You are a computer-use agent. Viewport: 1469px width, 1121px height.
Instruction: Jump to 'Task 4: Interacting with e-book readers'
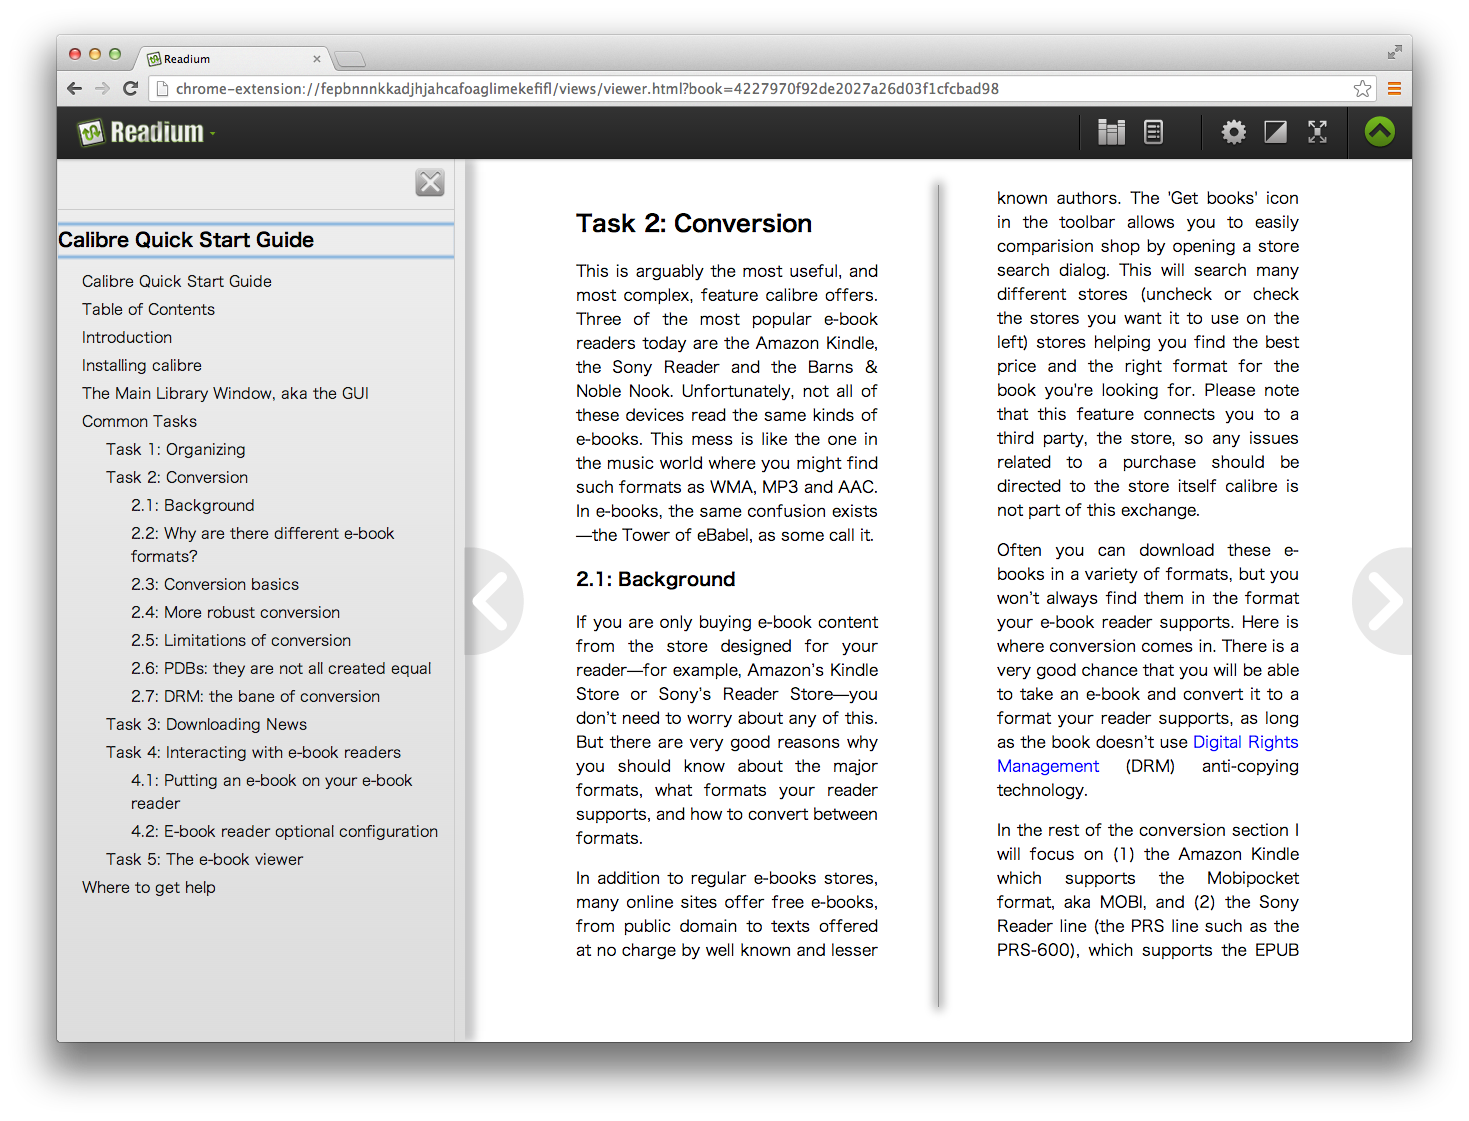point(253,752)
